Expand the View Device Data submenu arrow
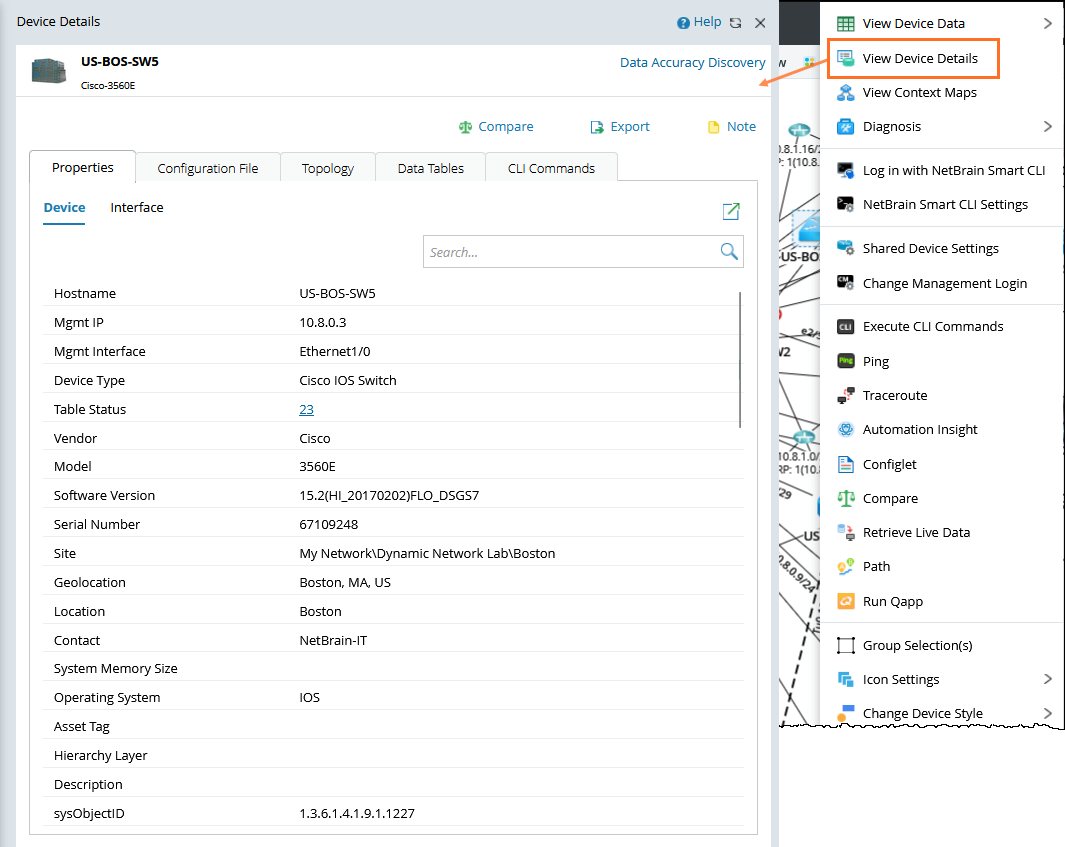This screenshot has height=847, width=1065. click(x=1047, y=23)
